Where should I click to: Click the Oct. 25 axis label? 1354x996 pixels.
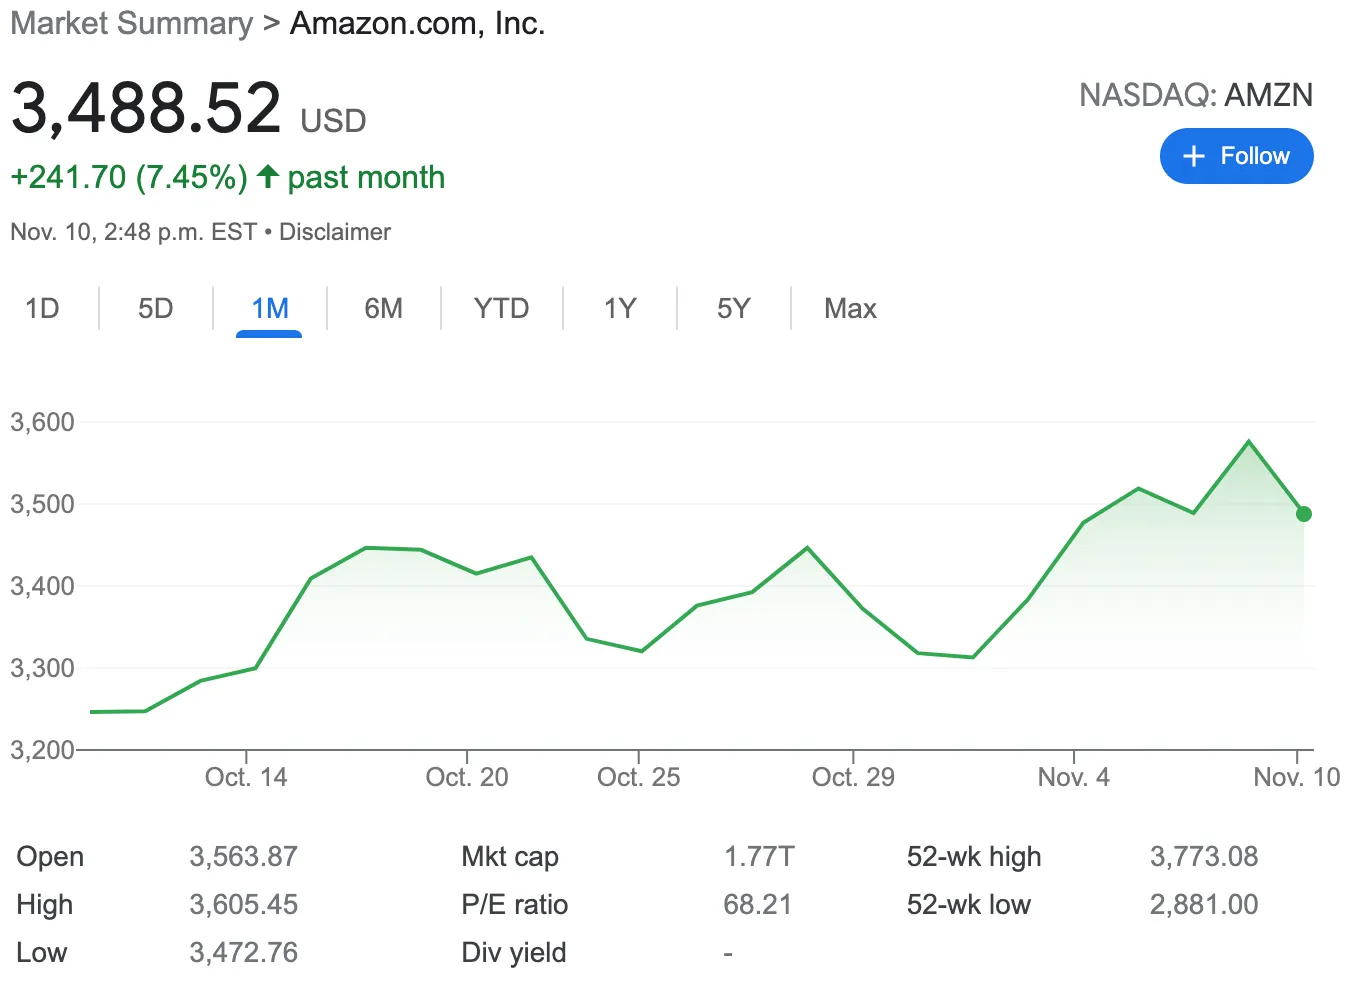(638, 777)
